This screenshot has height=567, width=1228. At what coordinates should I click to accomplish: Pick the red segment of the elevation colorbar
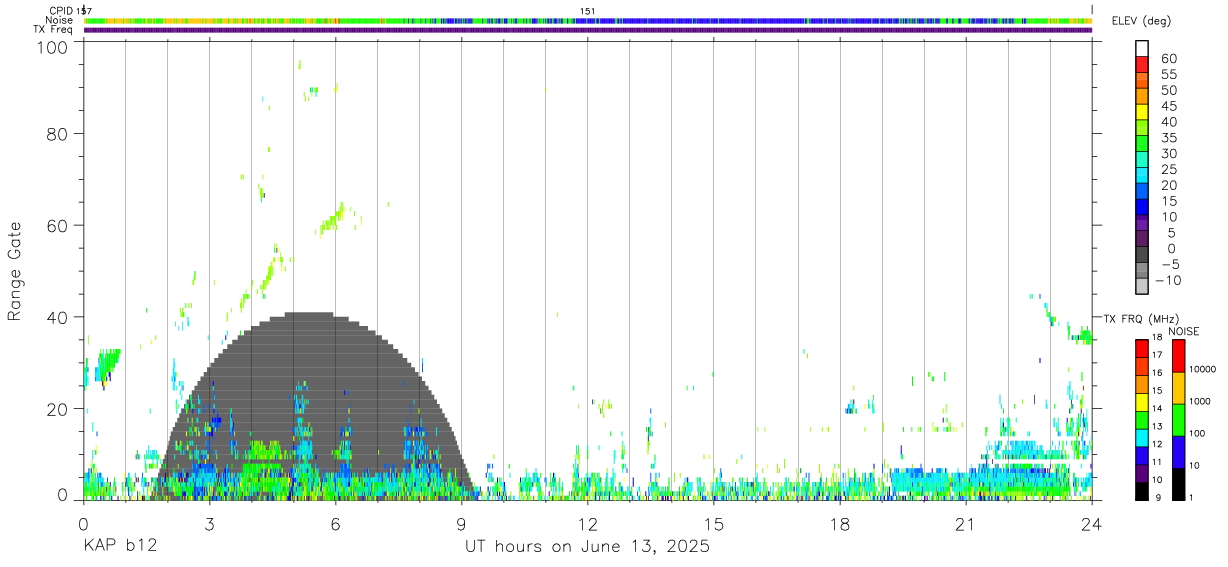1142,64
